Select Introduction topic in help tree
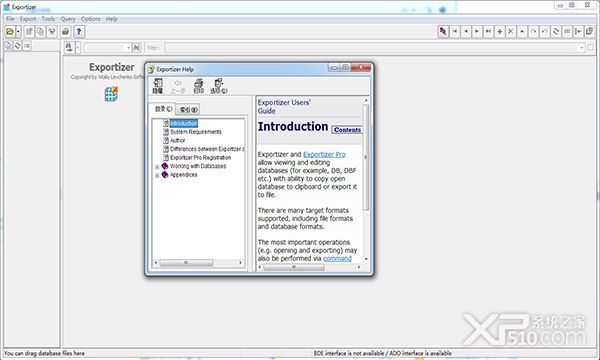The image size is (600, 360). pyautogui.click(x=184, y=123)
